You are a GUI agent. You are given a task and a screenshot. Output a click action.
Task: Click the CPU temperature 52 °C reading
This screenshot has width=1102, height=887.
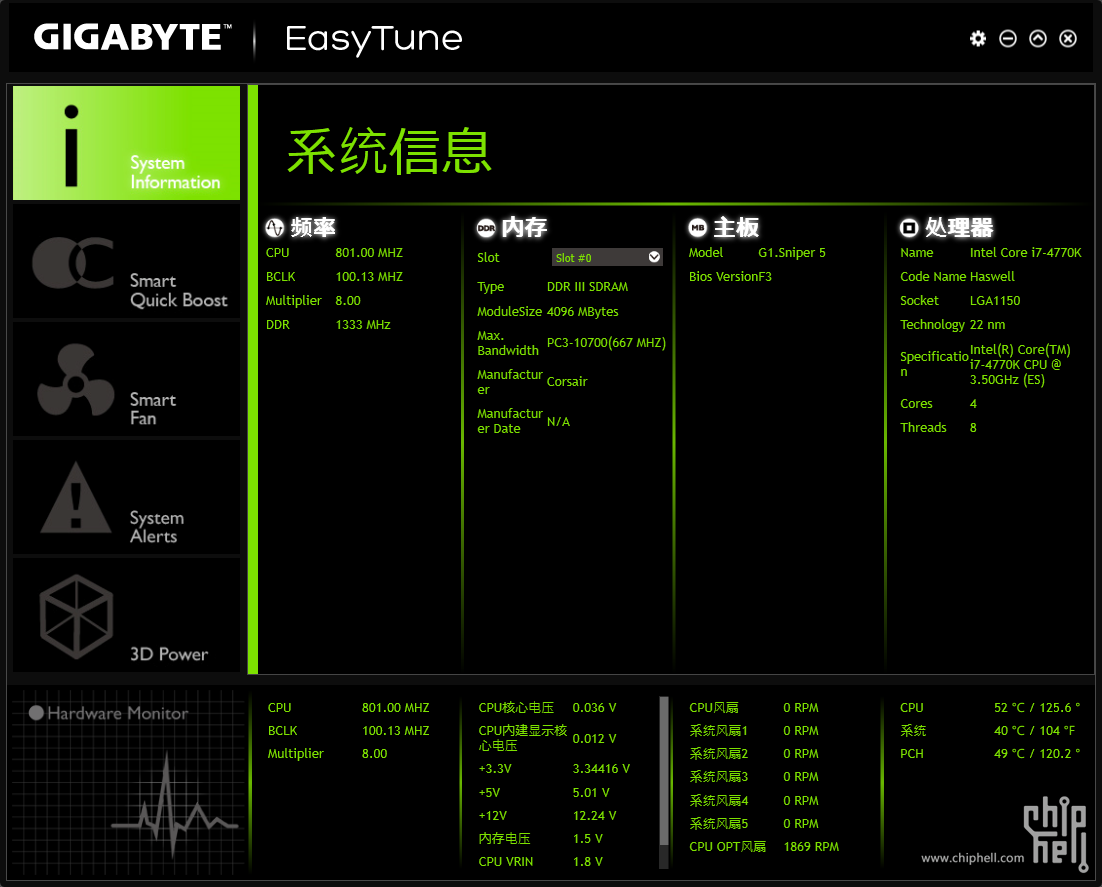(x=1037, y=708)
